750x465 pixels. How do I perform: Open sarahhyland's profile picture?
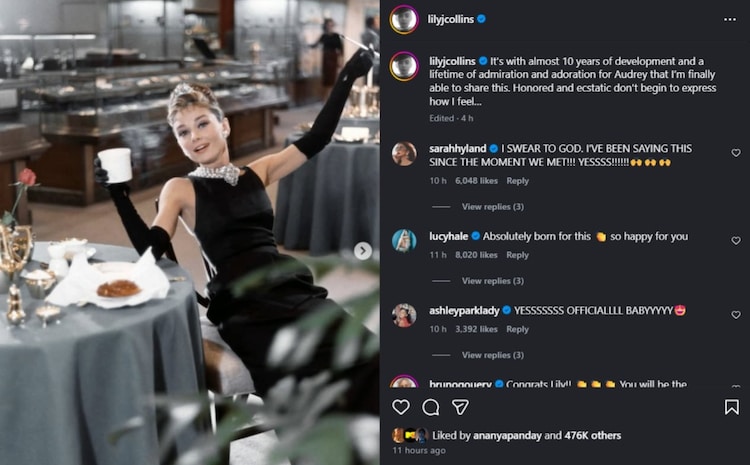point(404,153)
